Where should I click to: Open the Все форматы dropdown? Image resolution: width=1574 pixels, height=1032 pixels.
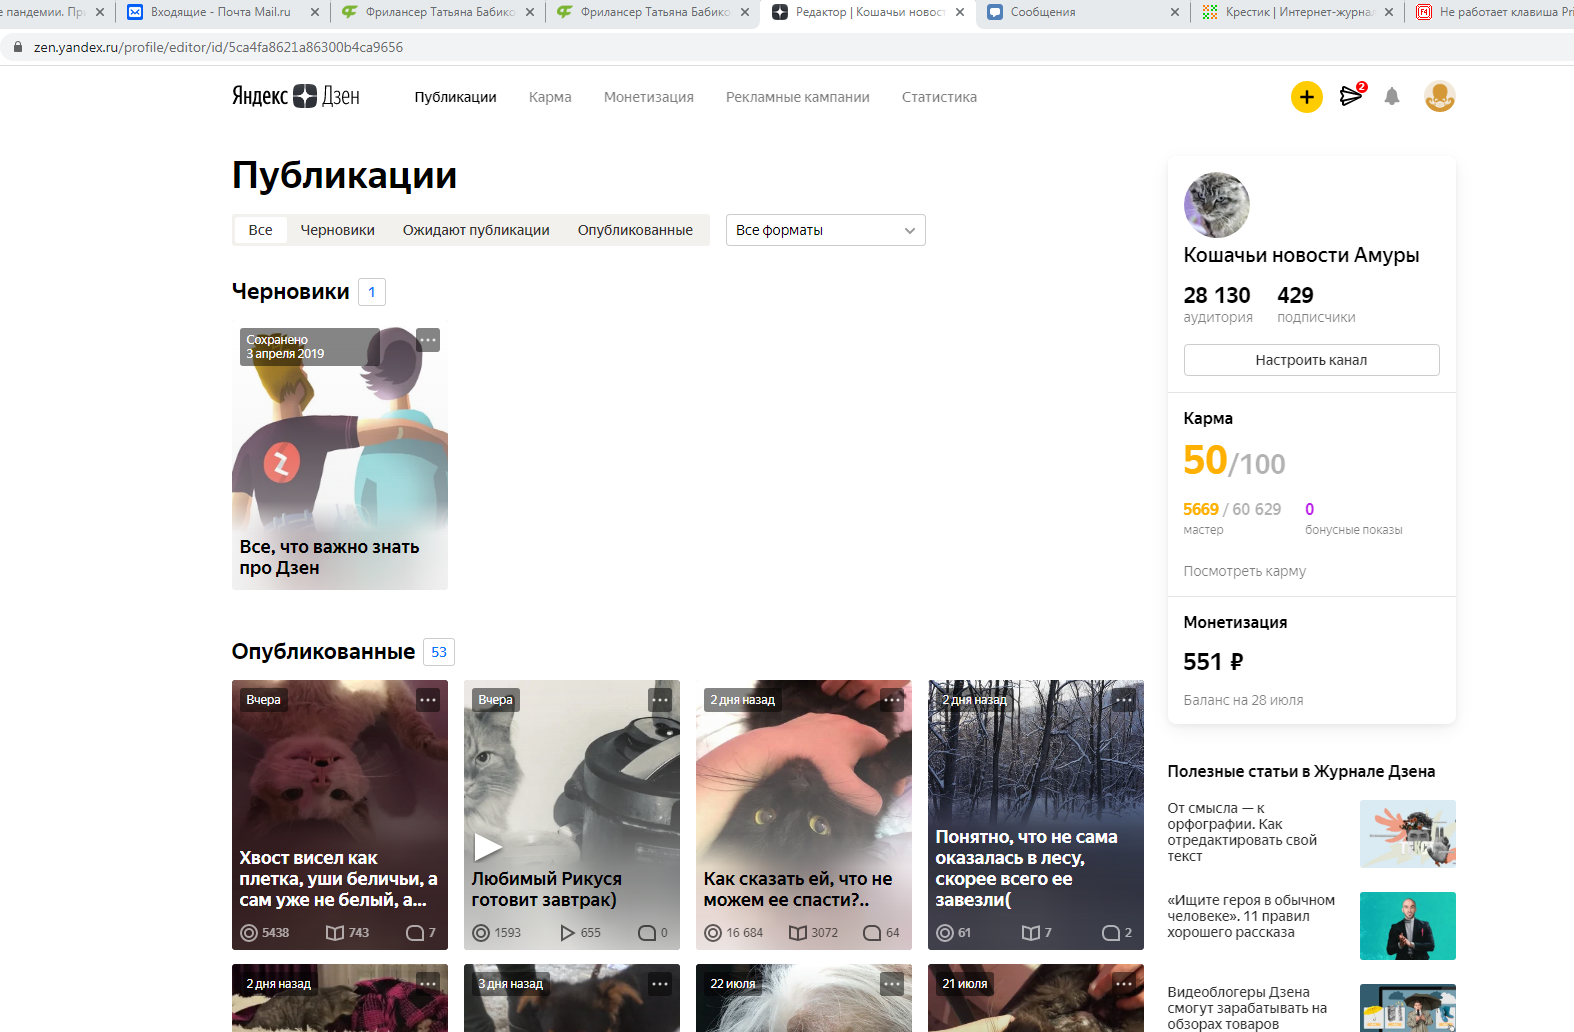point(825,230)
